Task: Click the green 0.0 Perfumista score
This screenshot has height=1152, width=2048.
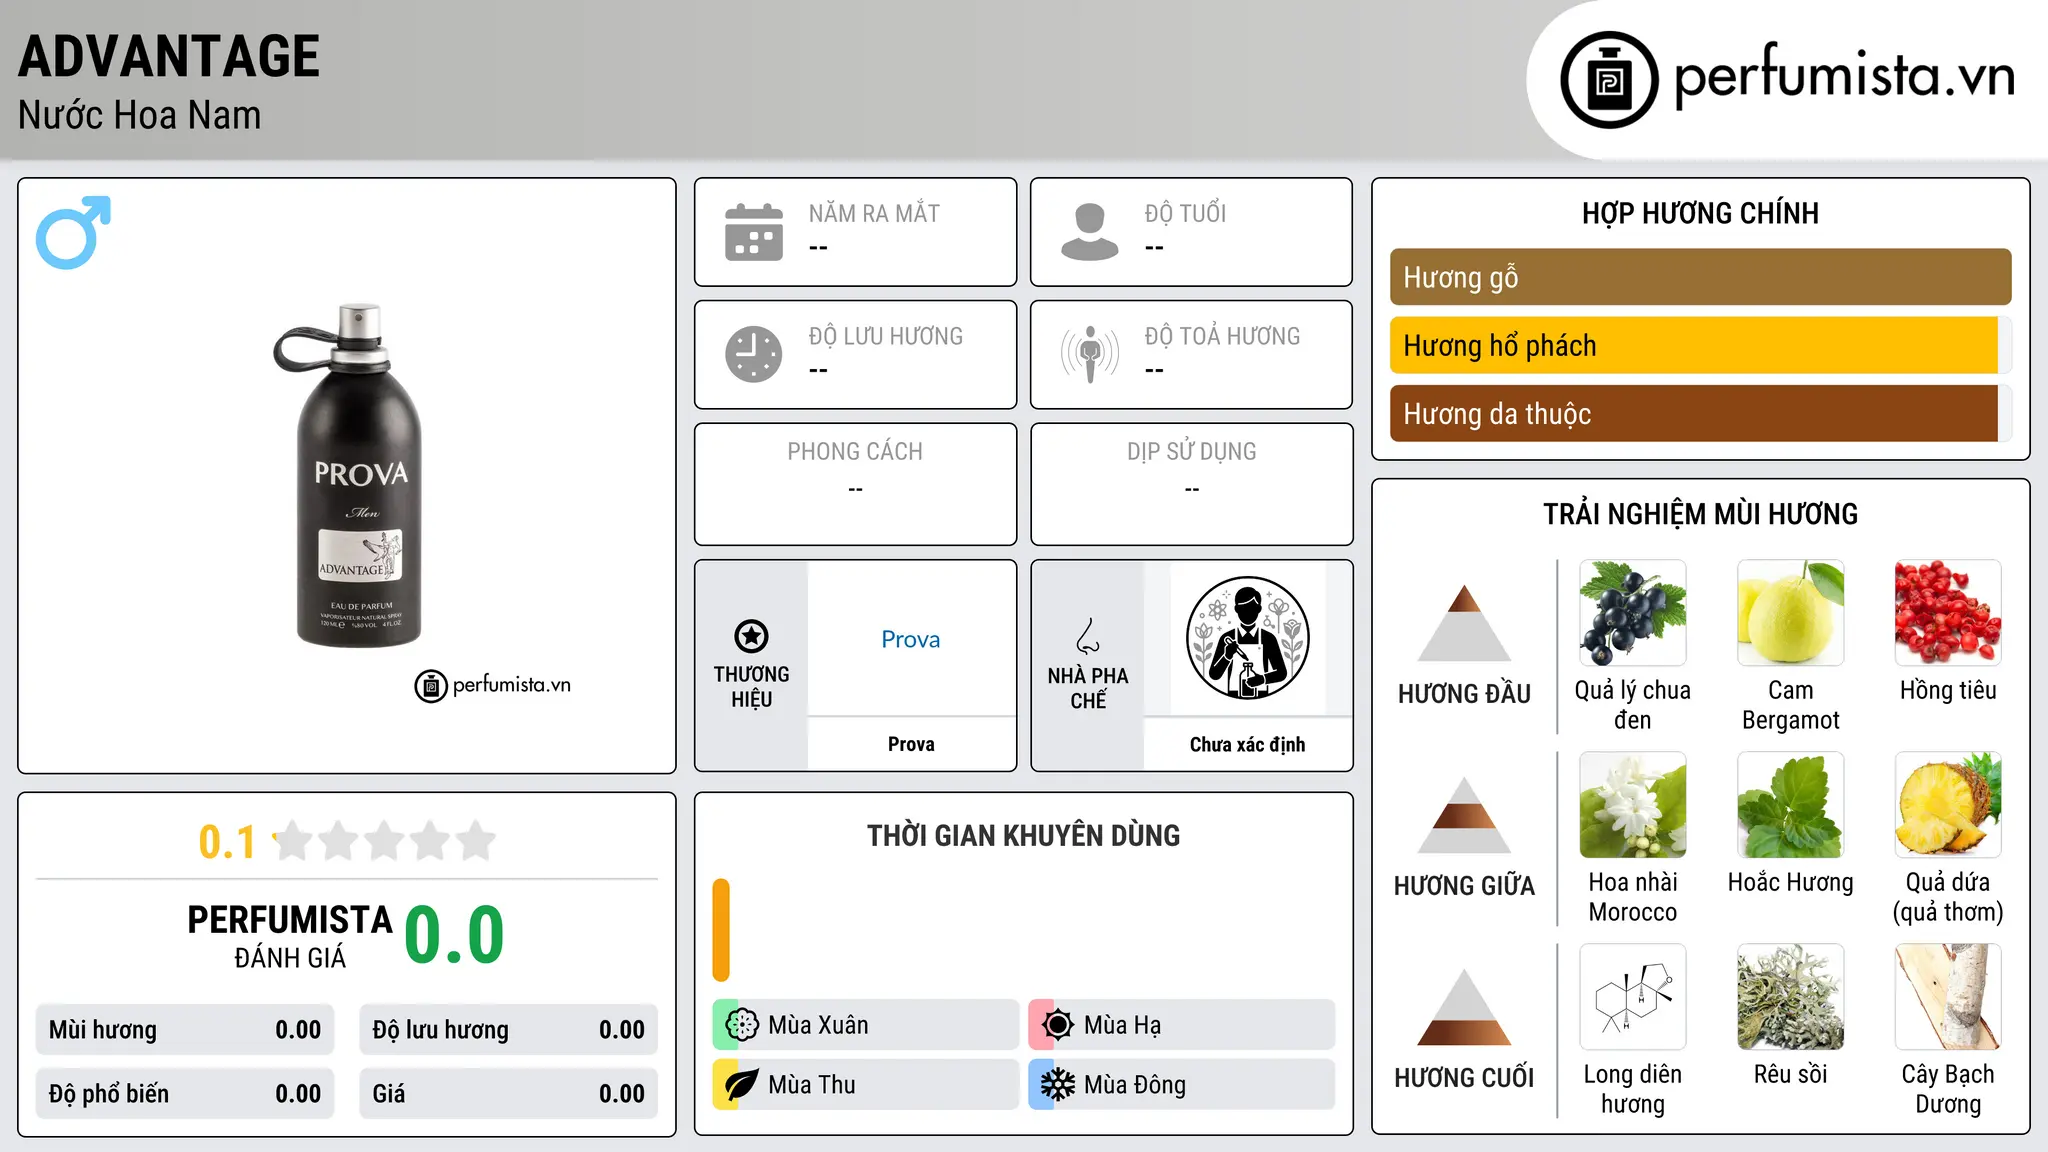Action: 454,935
